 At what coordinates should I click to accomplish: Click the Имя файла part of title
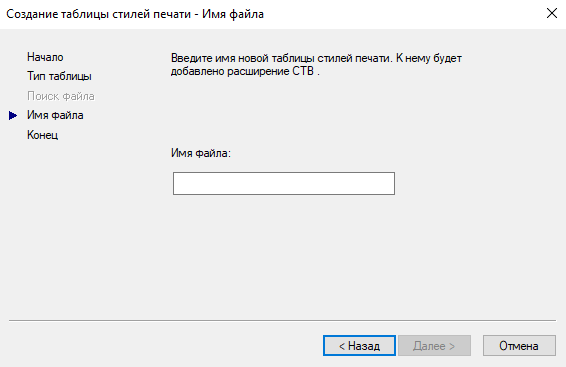pyautogui.click(x=233, y=14)
